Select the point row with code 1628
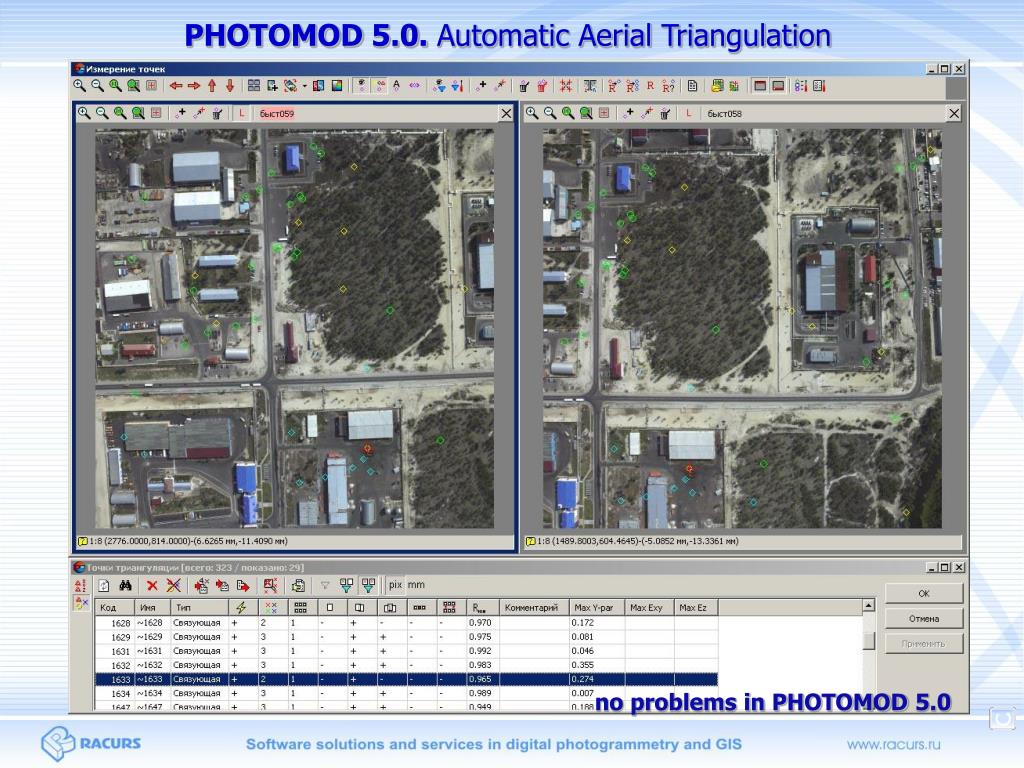Screen dimensions: 1024x768 coord(406,623)
